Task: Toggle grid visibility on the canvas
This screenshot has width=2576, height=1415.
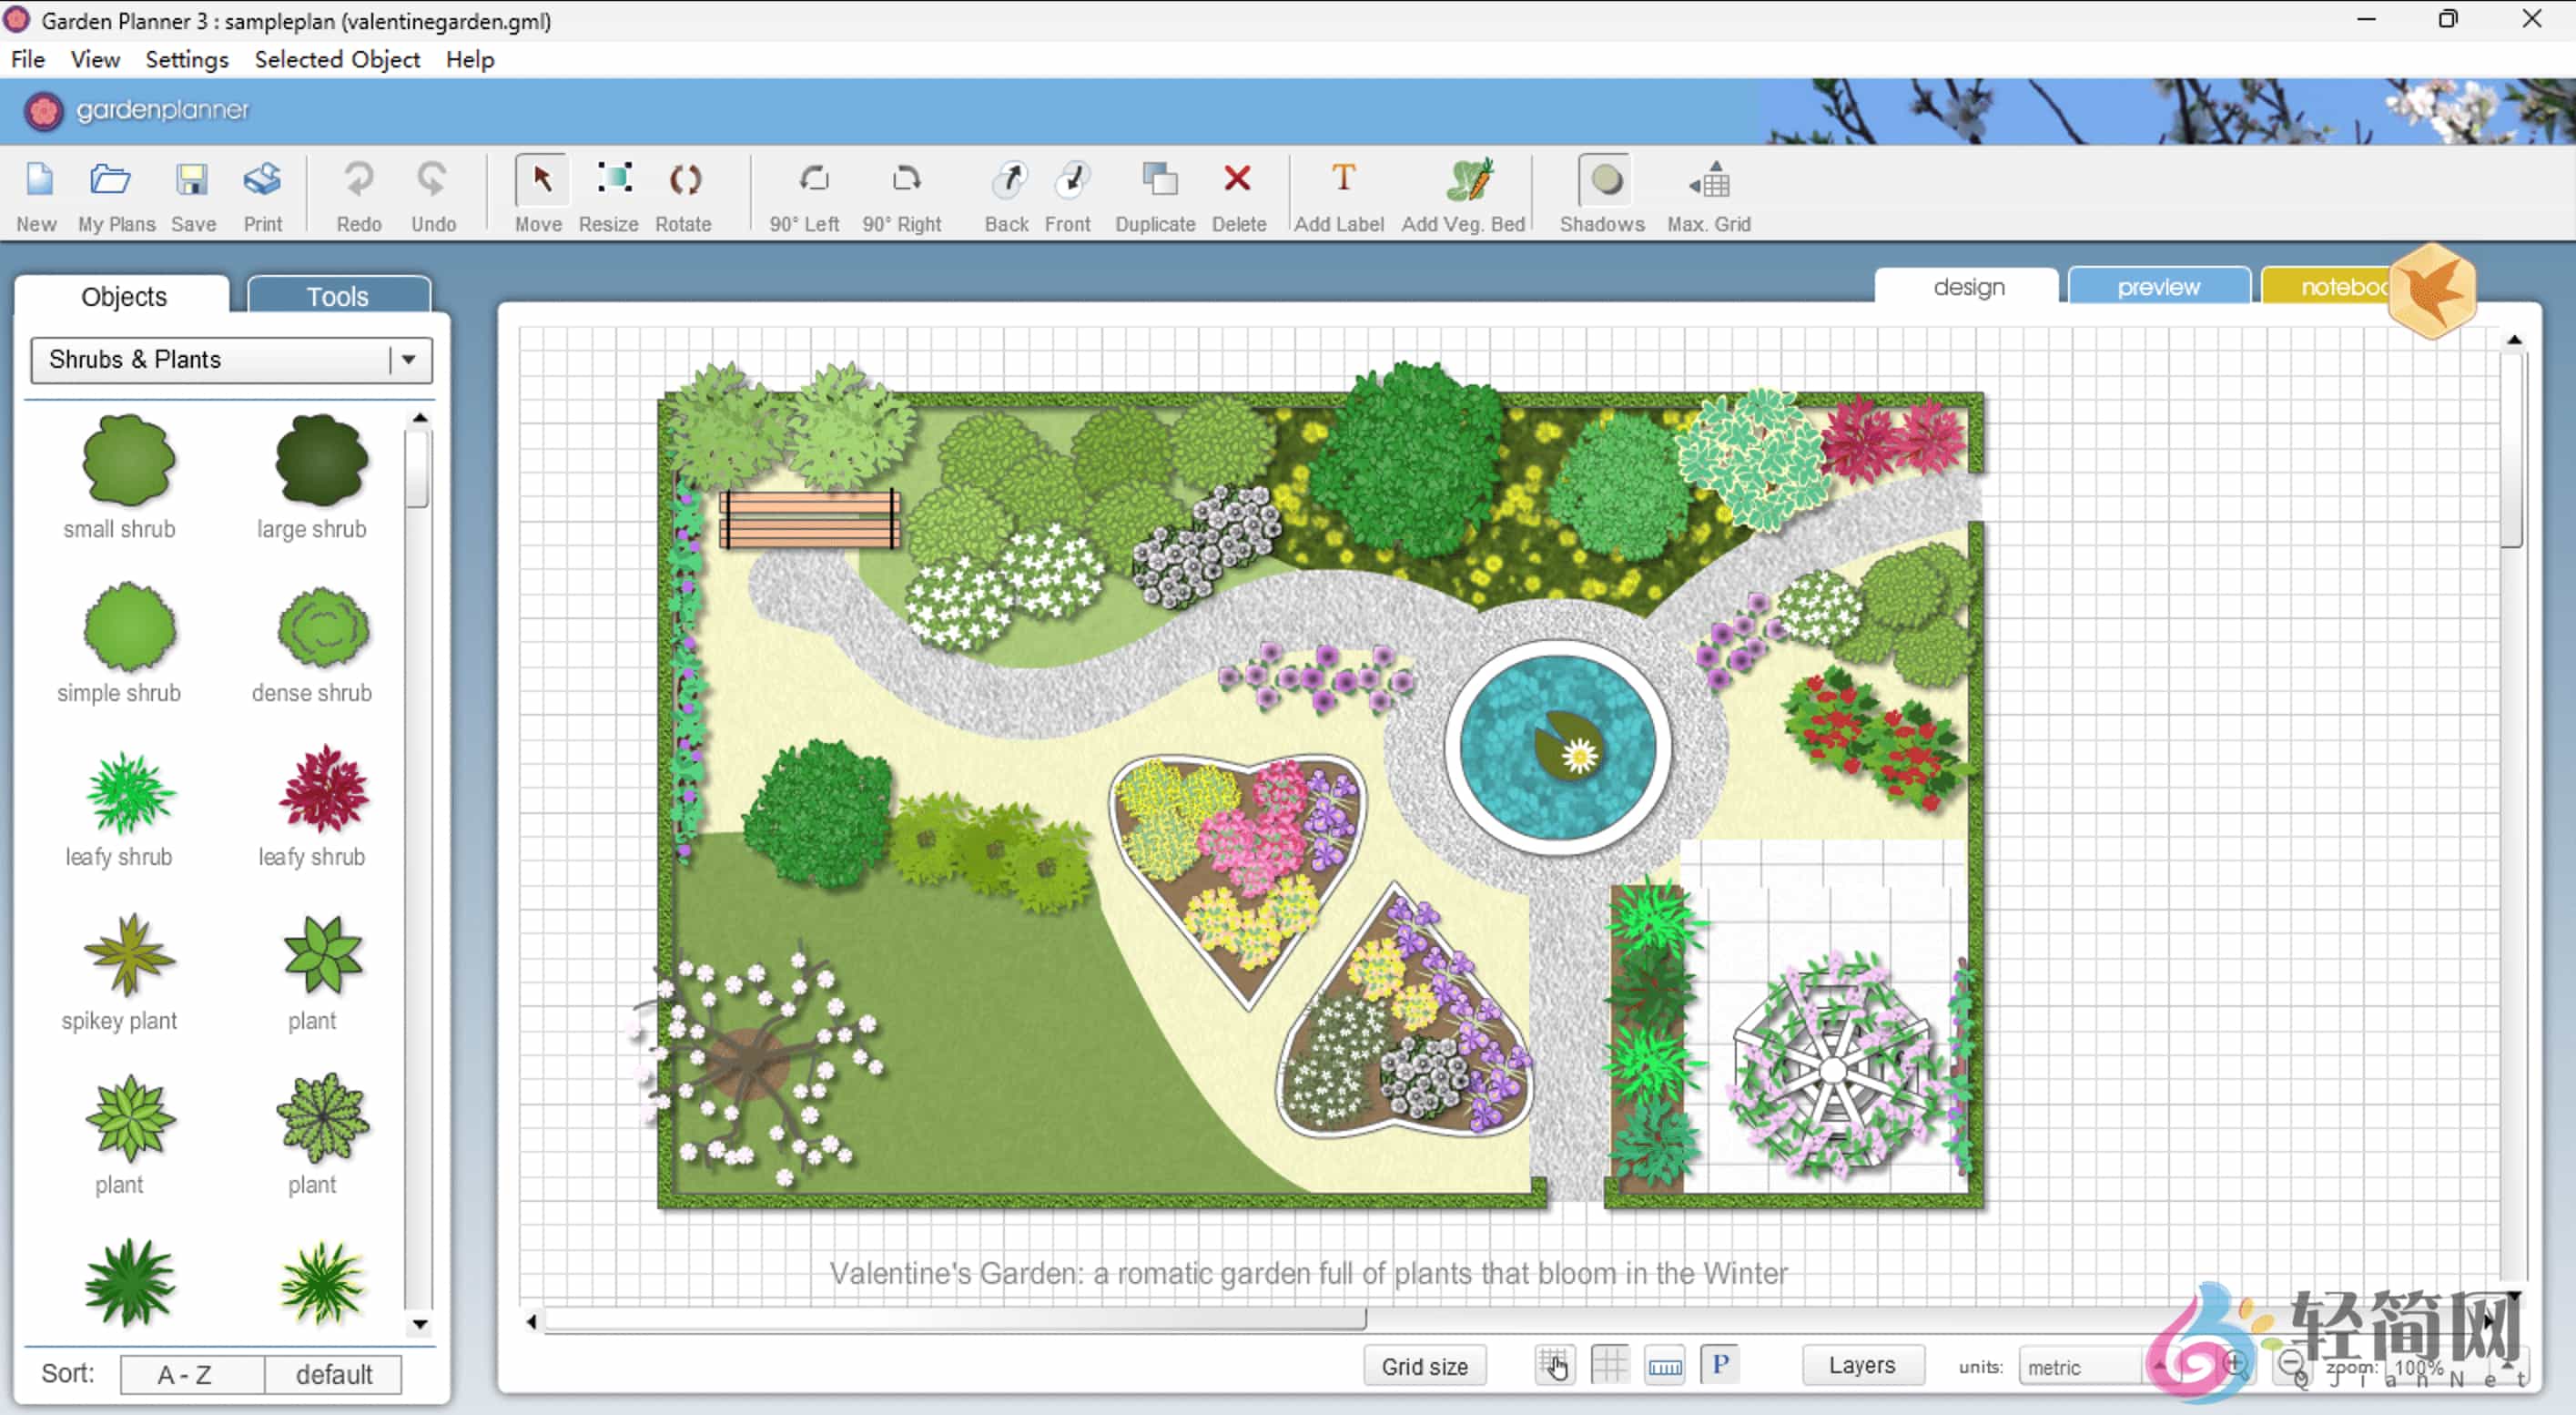Action: pyautogui.click(x=1610, y=1364)
